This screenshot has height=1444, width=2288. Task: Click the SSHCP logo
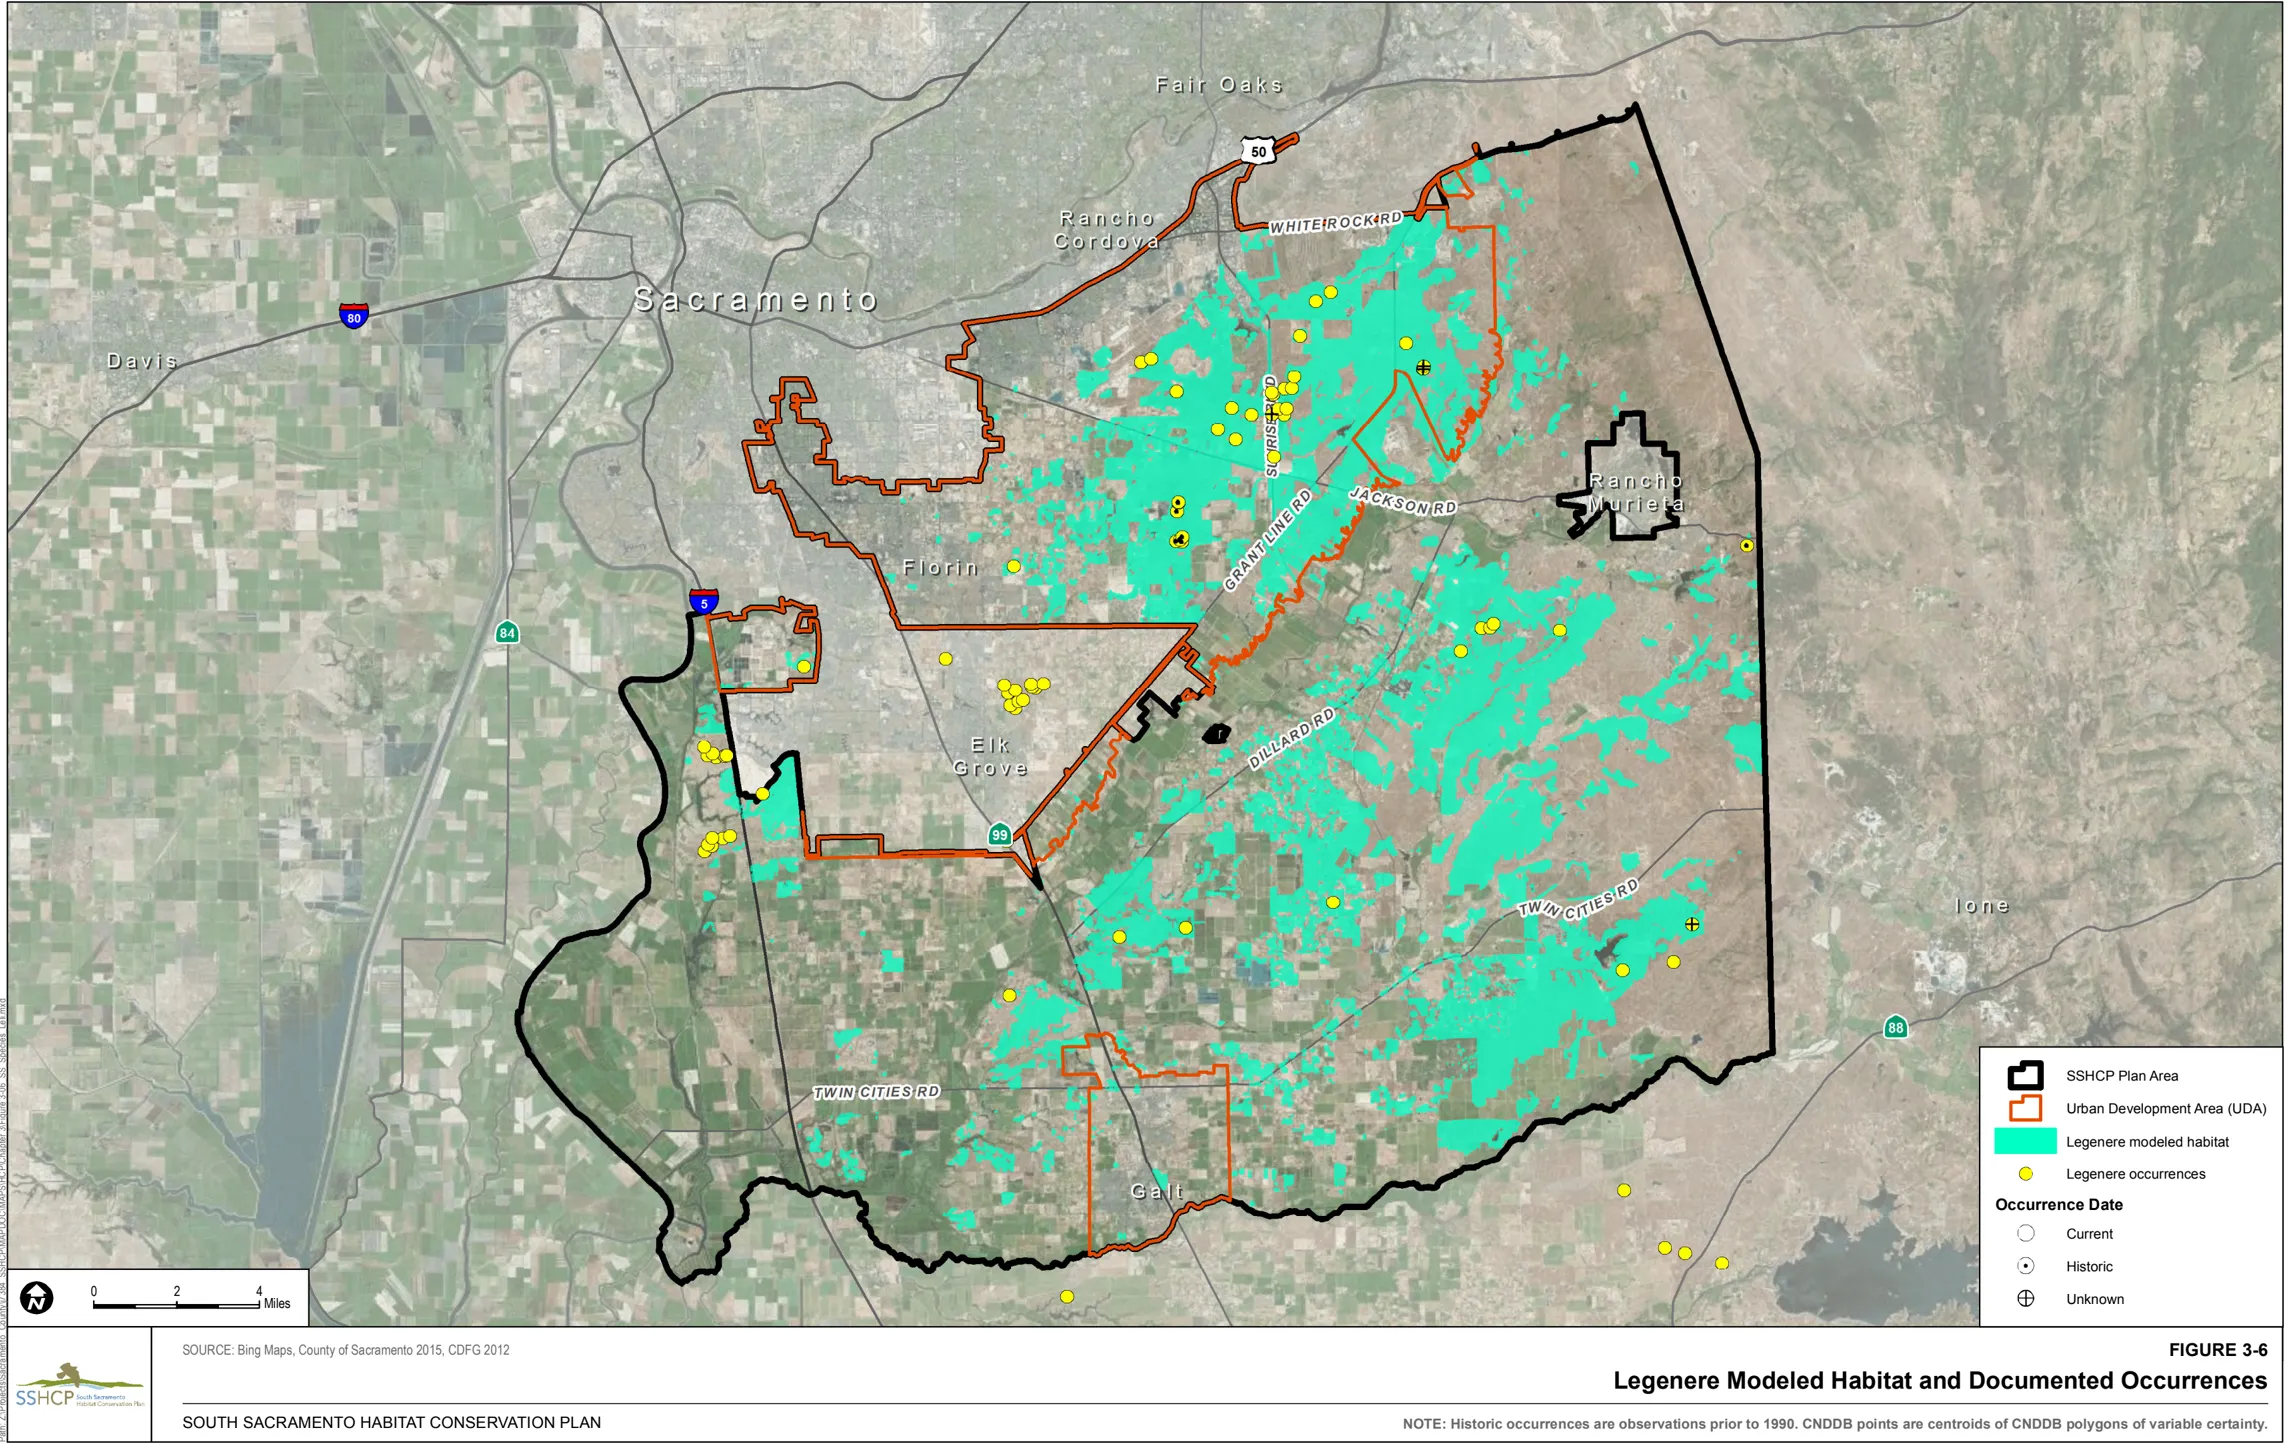78,1386
